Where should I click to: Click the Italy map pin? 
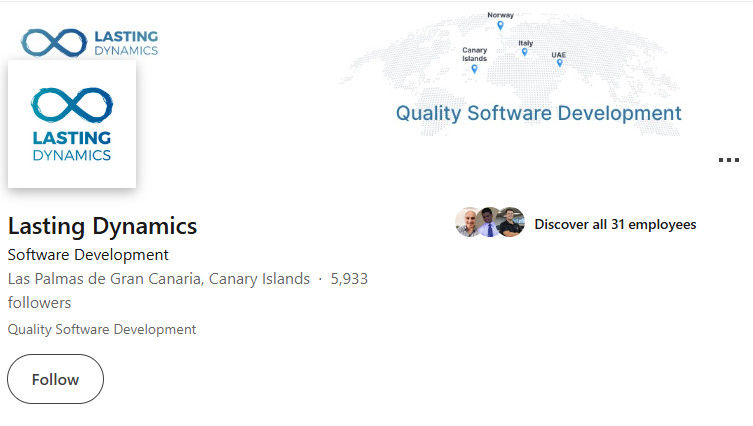click(x=524, y=52)
